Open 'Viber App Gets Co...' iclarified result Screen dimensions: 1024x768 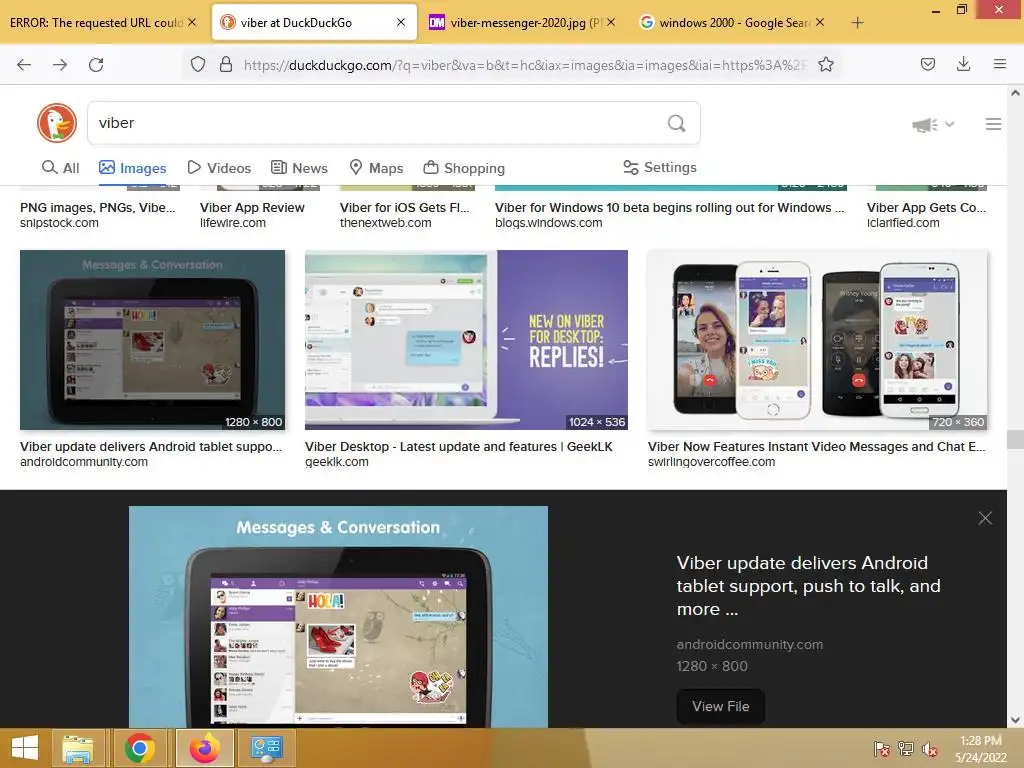(x=926, y=208)
